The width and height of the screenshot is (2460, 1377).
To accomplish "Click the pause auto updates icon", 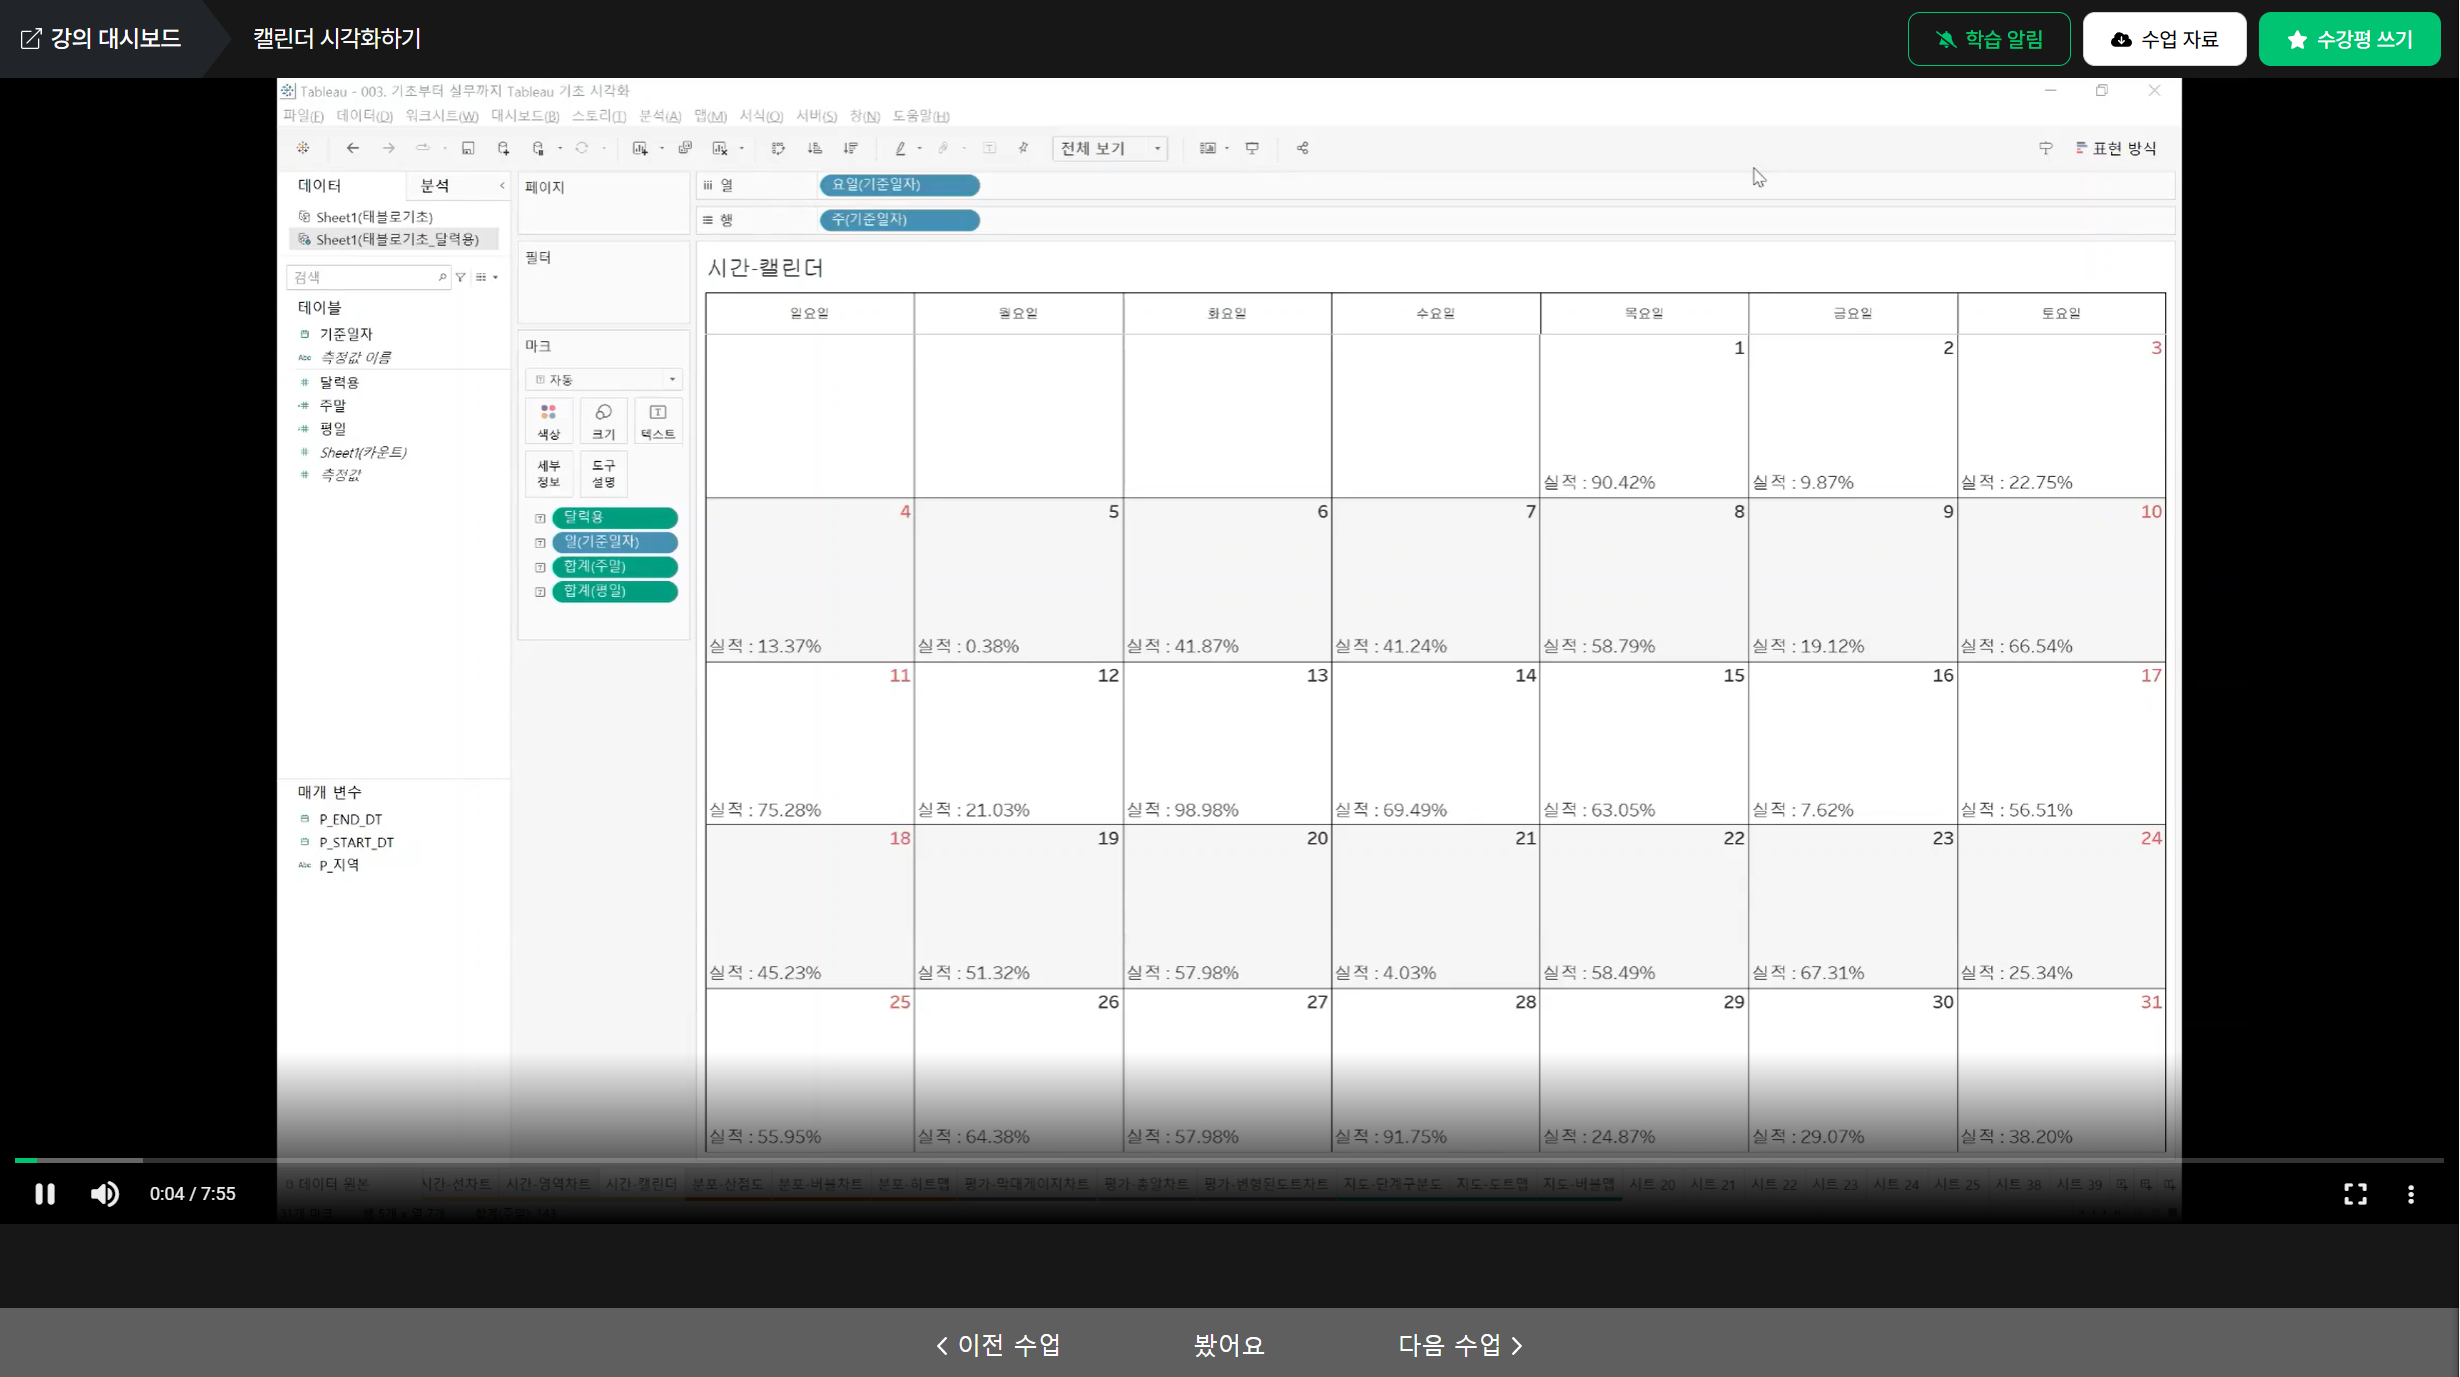I will pyautogui.click(x=539, y=148).
